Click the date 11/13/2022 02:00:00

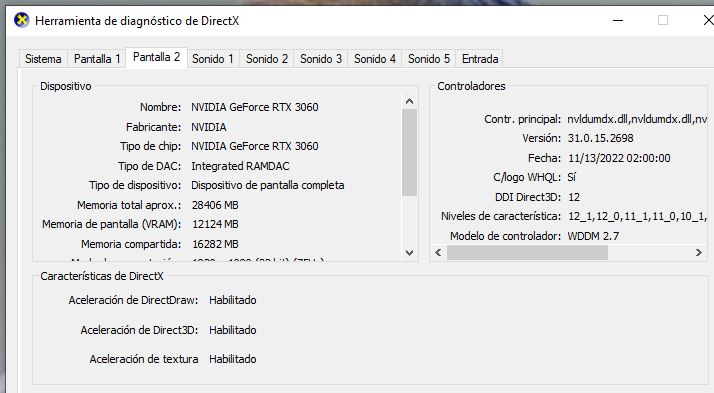[x=619, y=158]
